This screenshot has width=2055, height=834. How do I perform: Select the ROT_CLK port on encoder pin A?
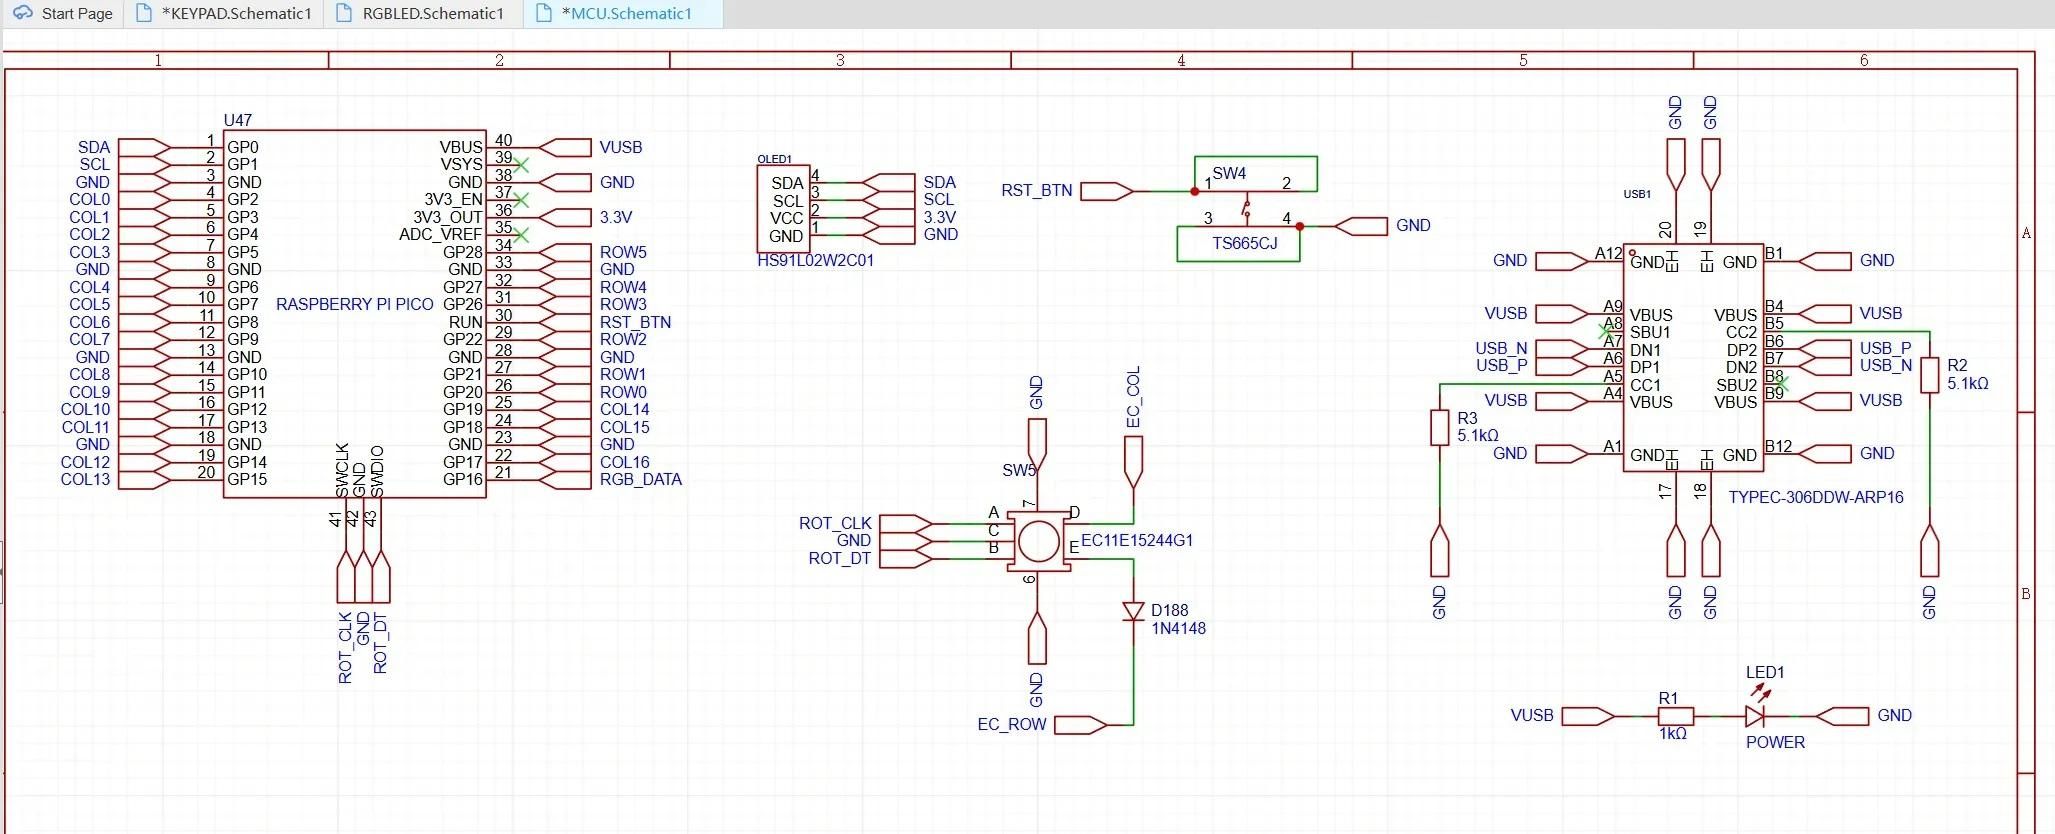pyautogui.click(x=906, y=523)
